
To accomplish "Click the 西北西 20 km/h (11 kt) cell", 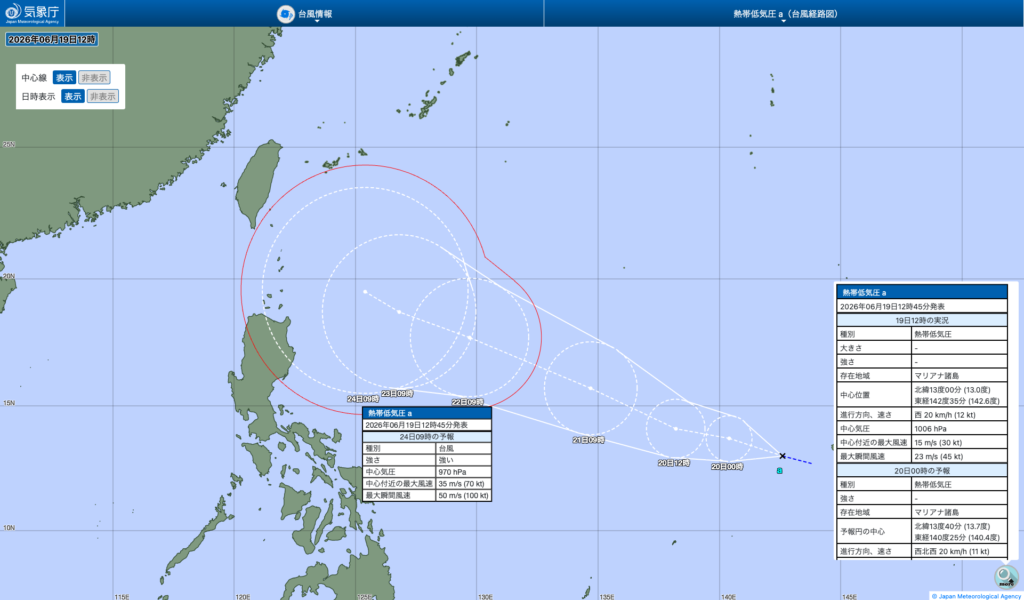I will pos(959,551).
